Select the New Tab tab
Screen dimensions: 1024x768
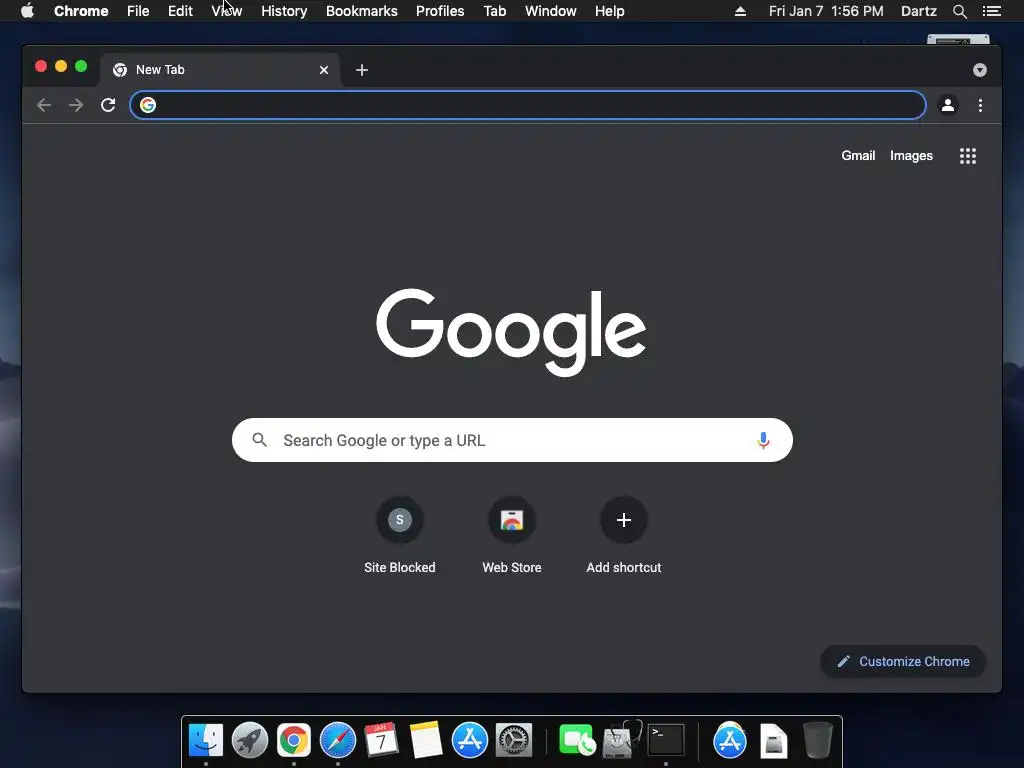point(220,70)
